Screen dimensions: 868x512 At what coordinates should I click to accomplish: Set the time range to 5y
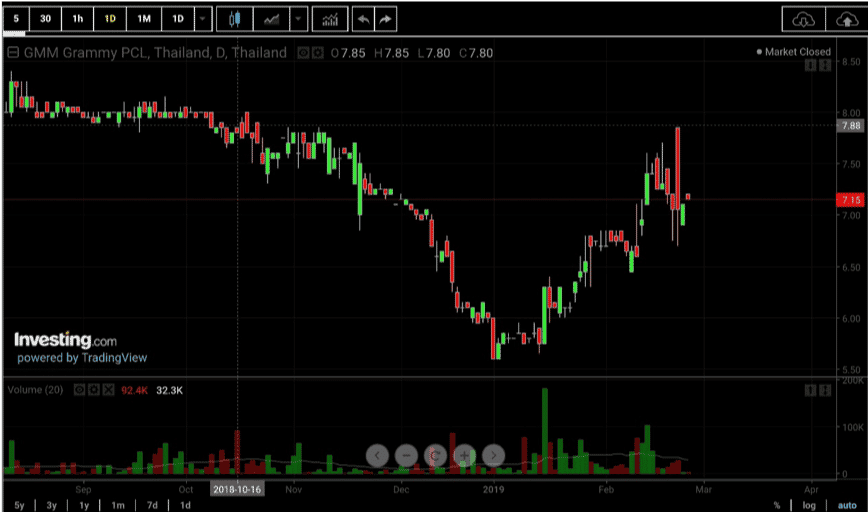pyautogui.click(x=19, y=505)
